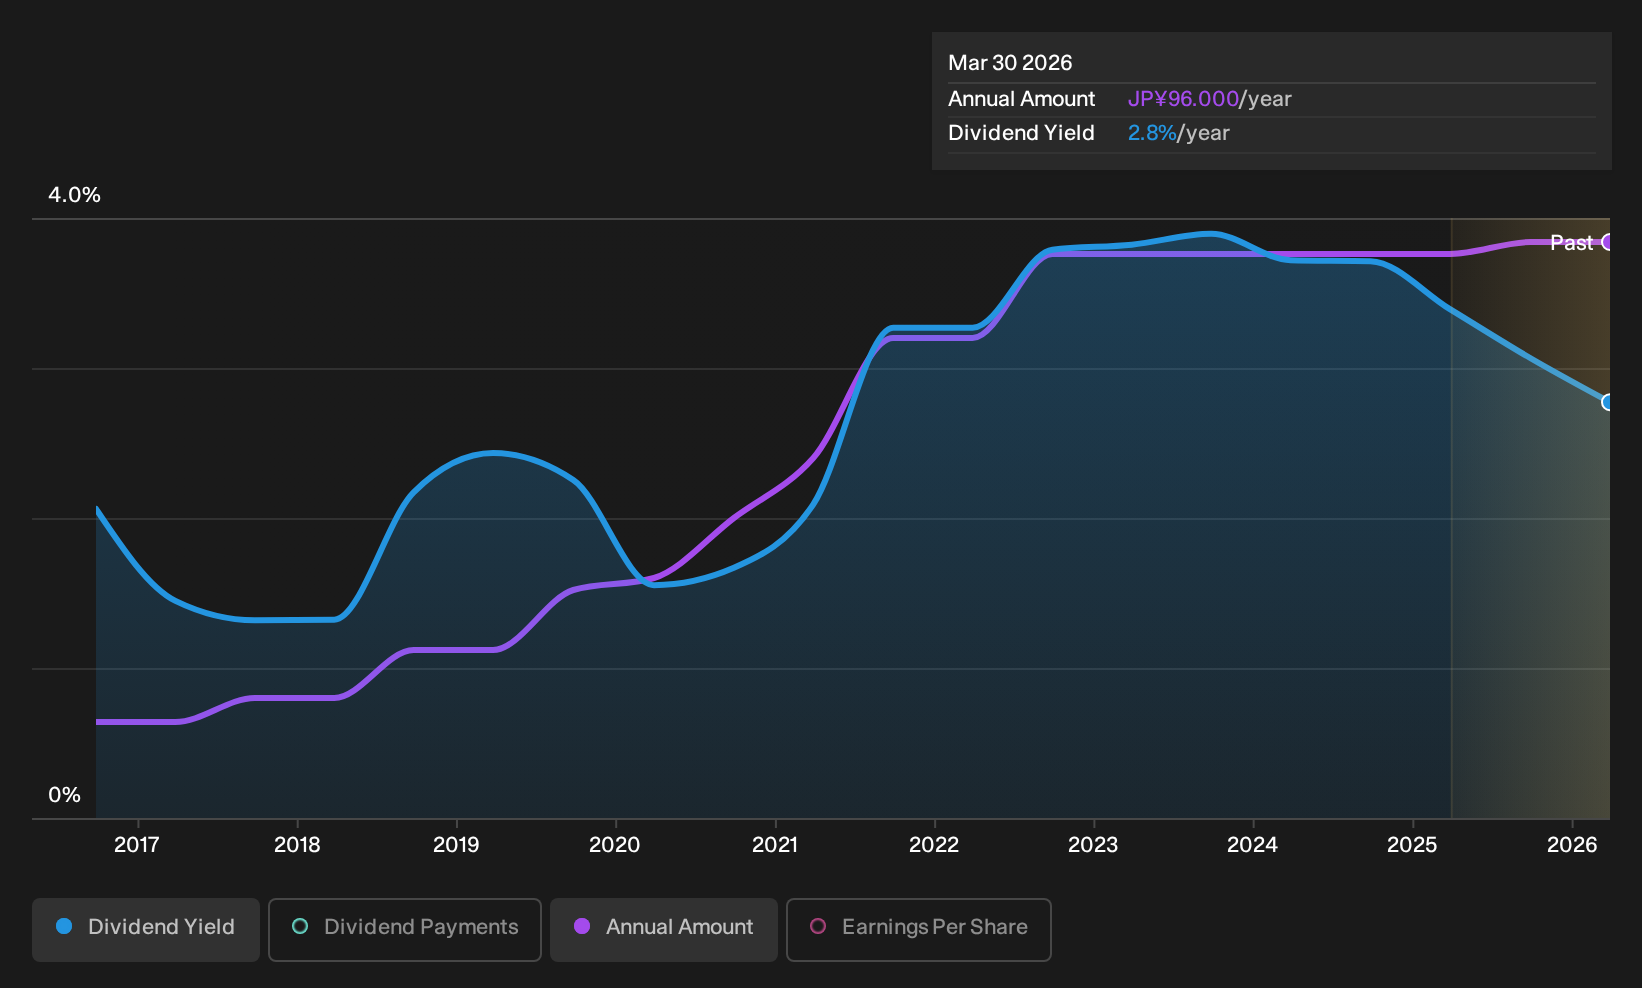Select the 2017 x-axis label
Viewport: 1642px width, 988px height.
click(137, 845)
